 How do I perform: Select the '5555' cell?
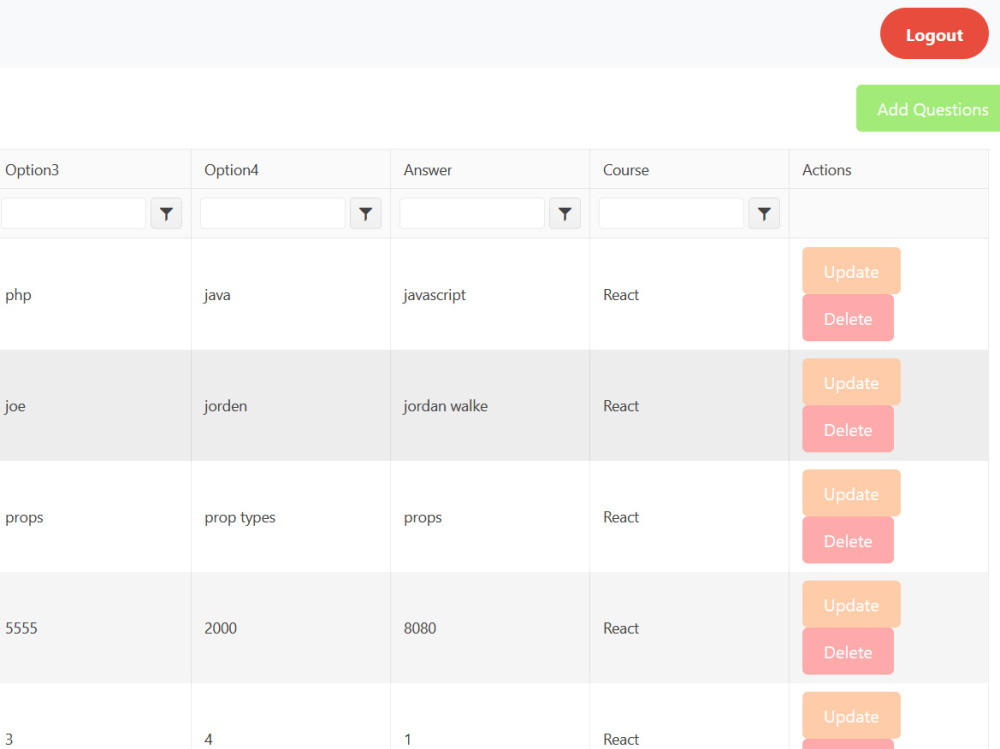[x=95, y=627]
